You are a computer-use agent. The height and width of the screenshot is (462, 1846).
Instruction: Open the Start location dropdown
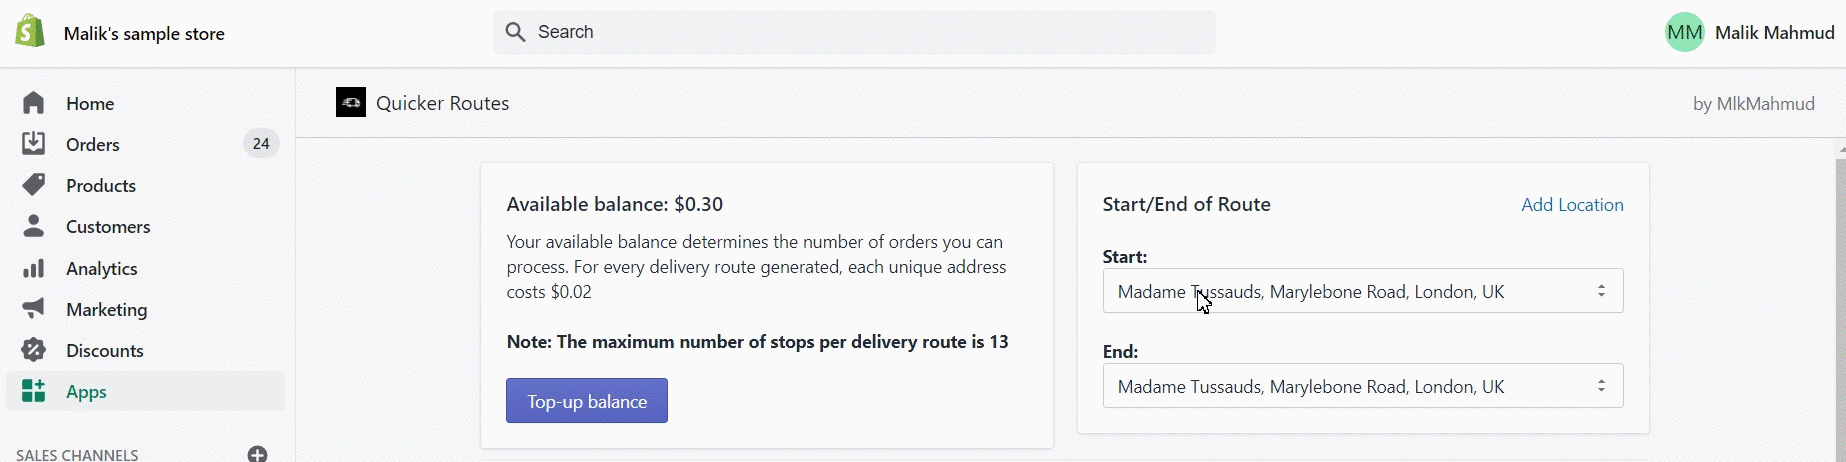(1362, 291)
